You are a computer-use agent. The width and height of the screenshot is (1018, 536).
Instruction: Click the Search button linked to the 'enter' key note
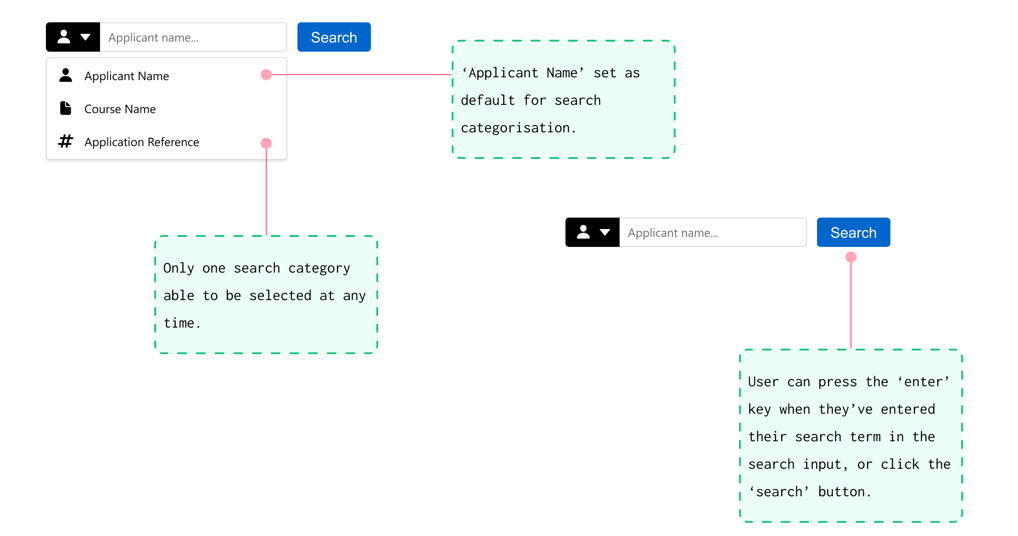(853, 232)
